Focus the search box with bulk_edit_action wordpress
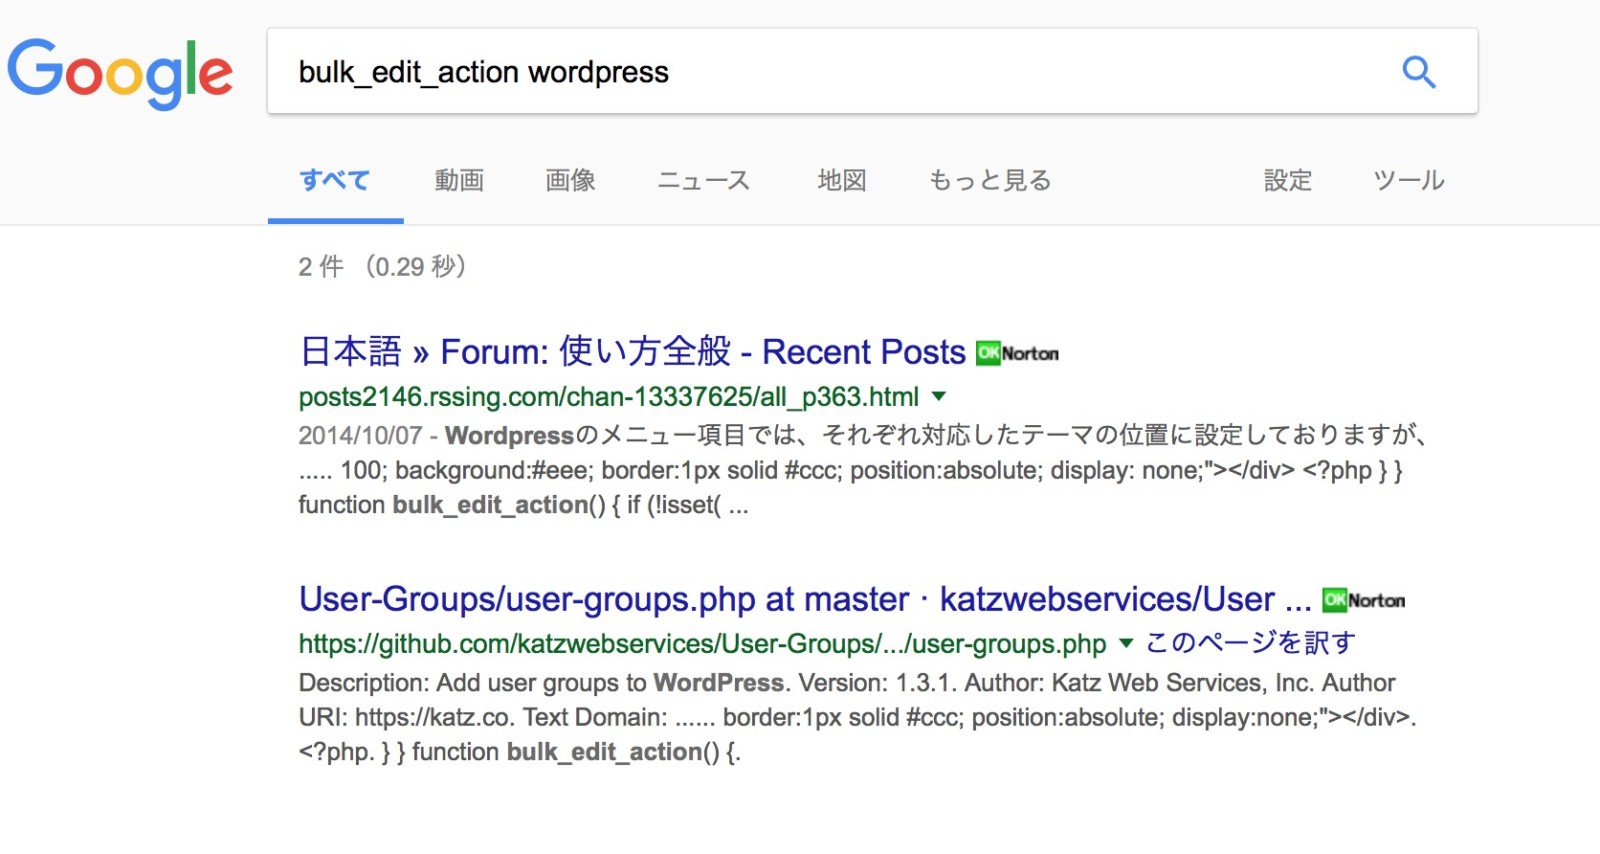 click(872, 71)
